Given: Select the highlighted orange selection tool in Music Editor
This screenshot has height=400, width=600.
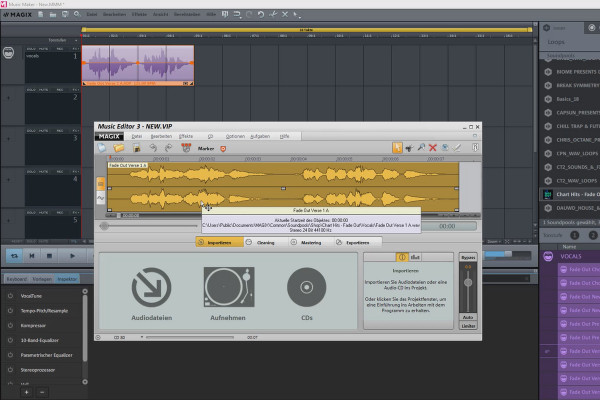Looking at the screenshot, I should pyautogui.click(x=397, y=148).
